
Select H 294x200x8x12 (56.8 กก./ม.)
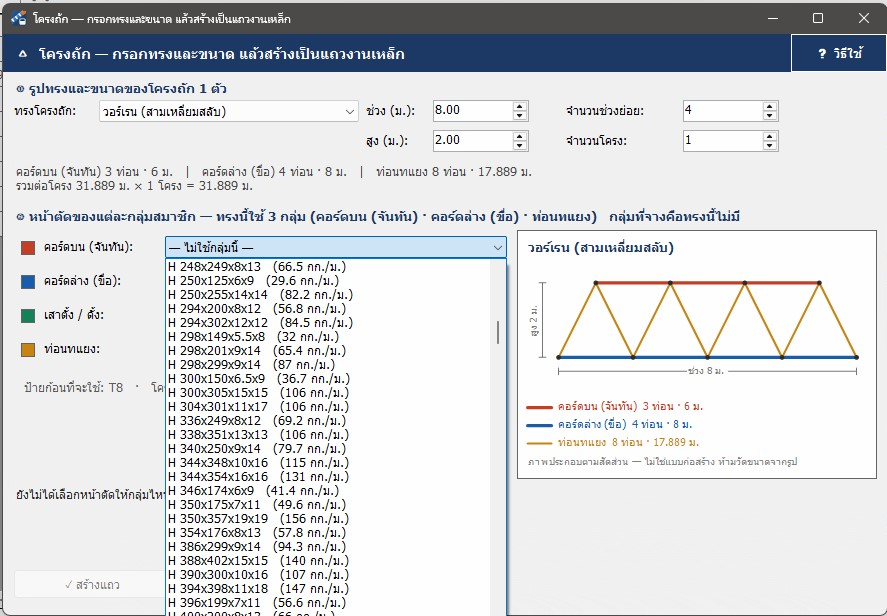328,309
